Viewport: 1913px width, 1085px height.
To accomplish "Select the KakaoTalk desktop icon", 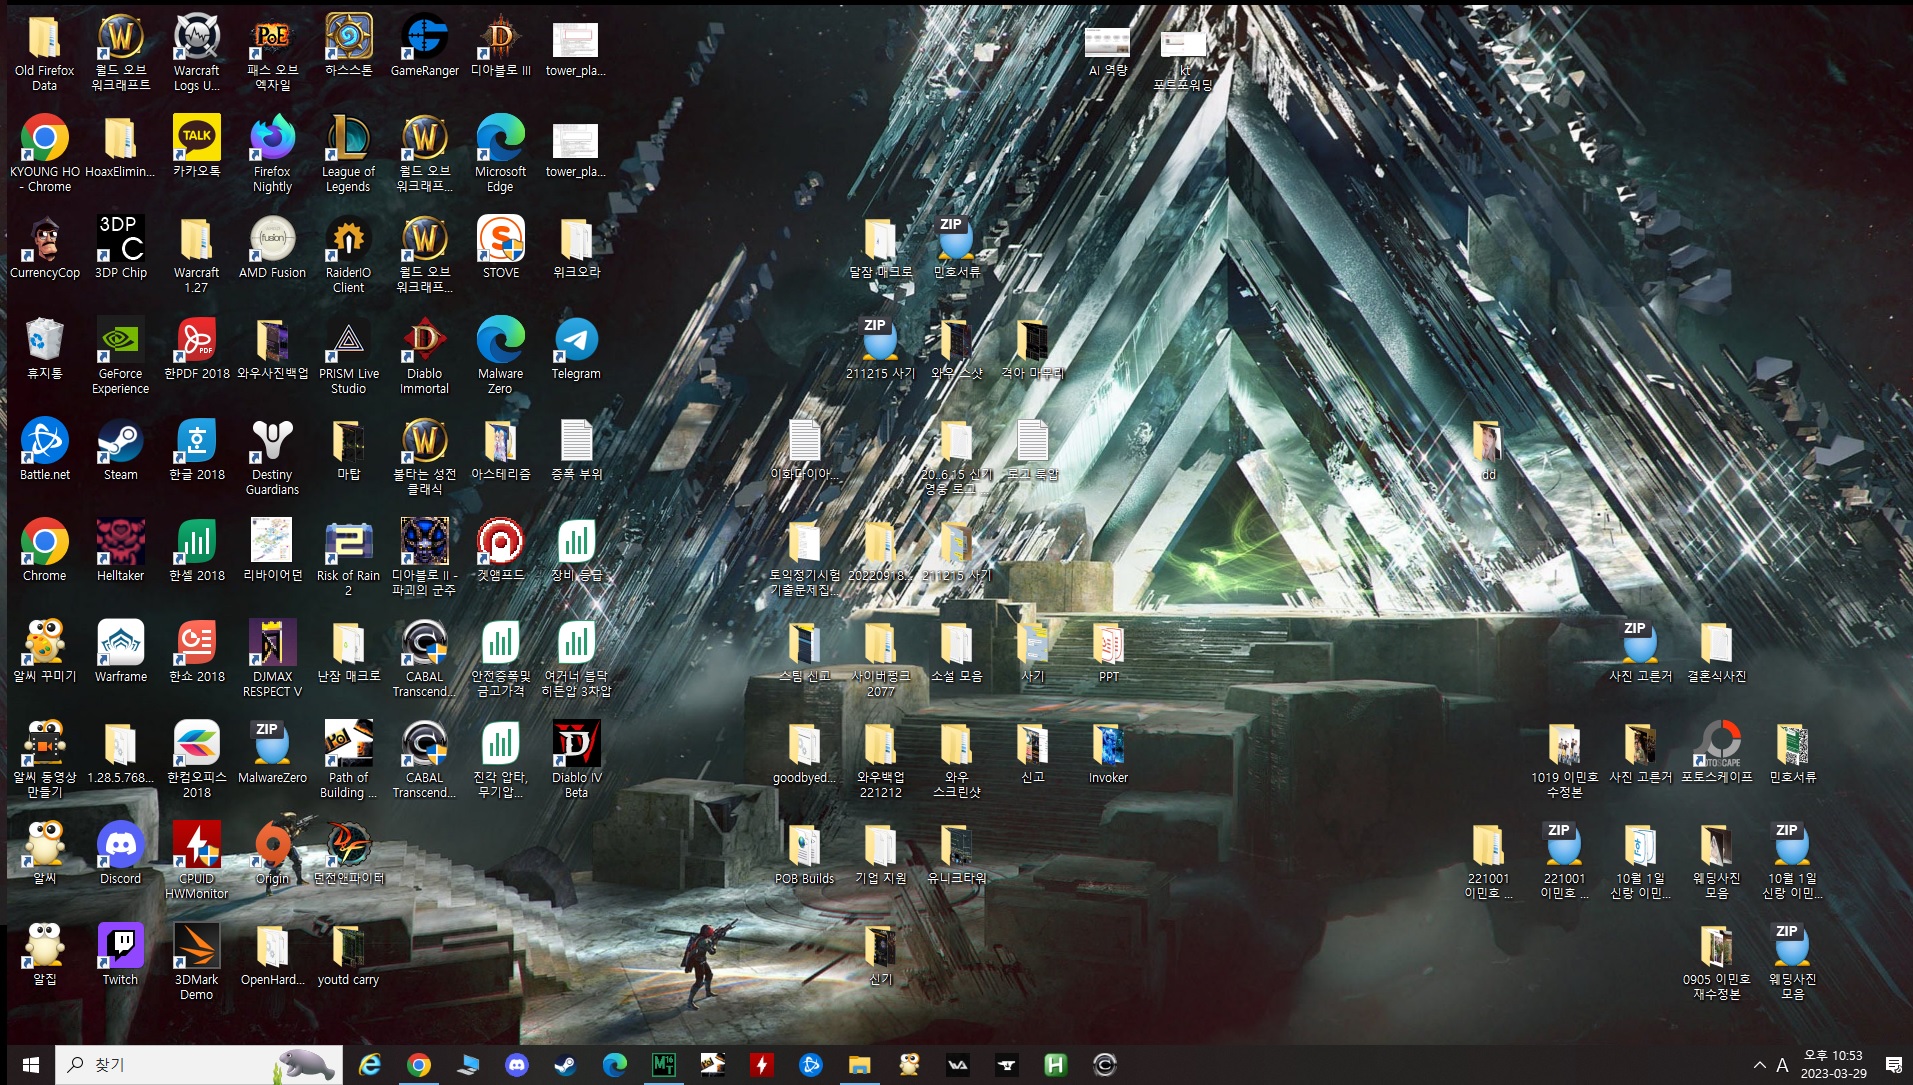I will (x=196, y=147).
